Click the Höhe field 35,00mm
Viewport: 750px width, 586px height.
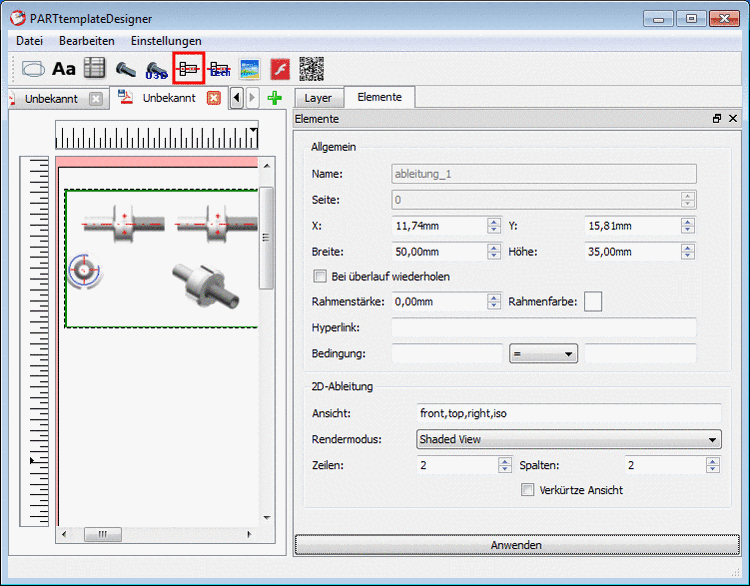[633, 252]
